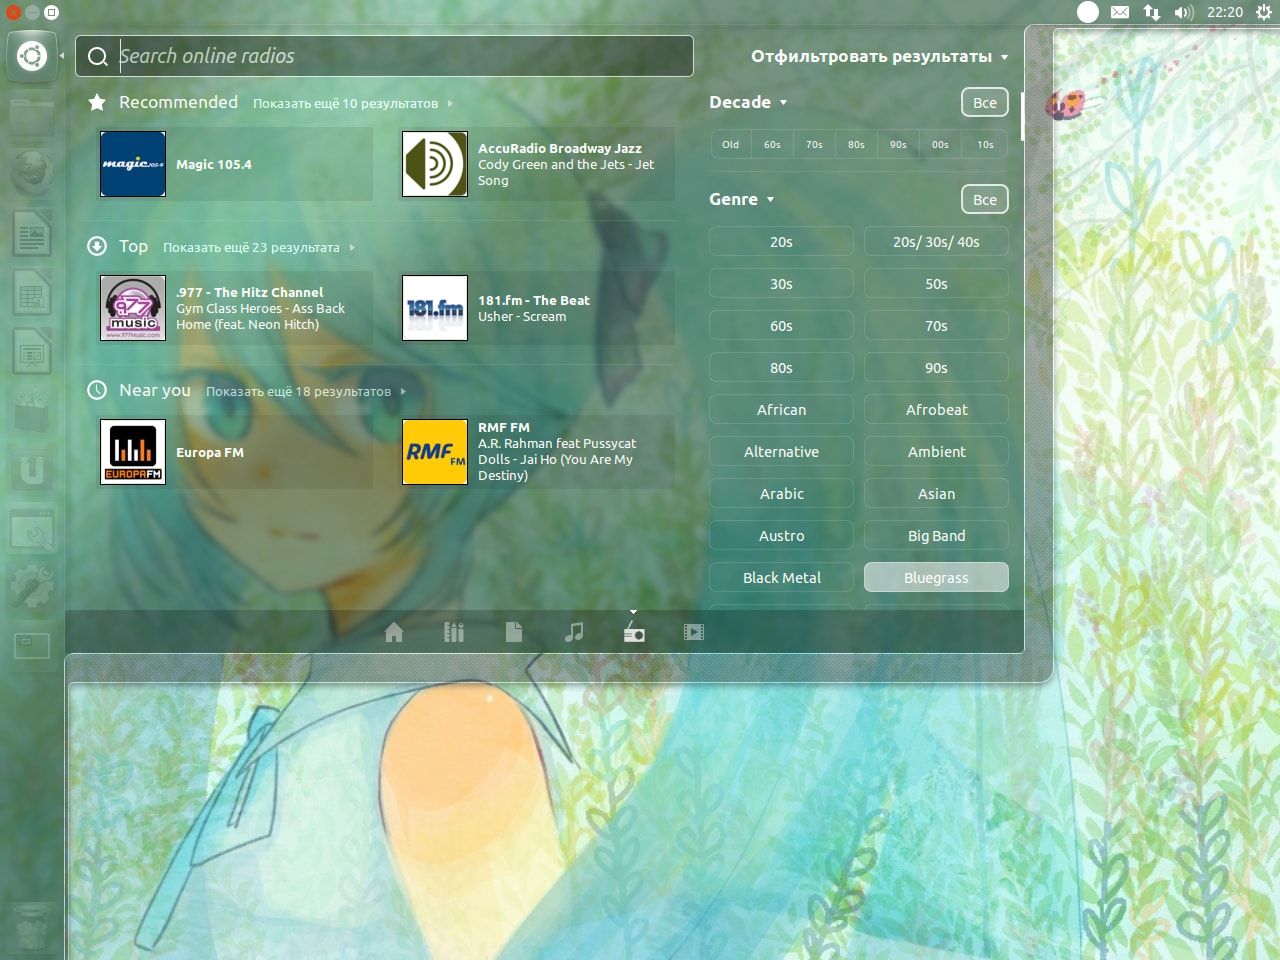Viewport: 1280px width, 960px height.
Task: Click the Near you category header
Action: pyautogui.click(x=155, y=390)
